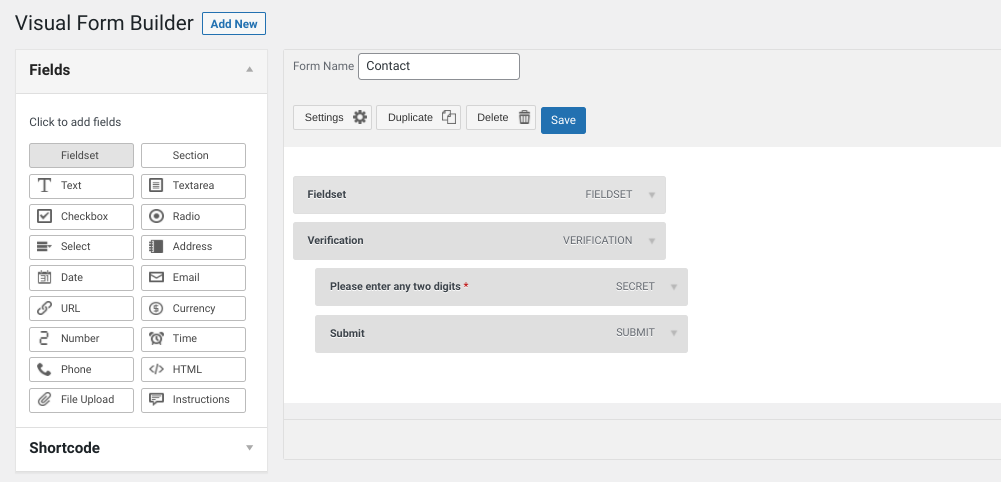Screen dimensions: 1001x482
Task: Duplicate the Contact form
Action: (418, 117)
